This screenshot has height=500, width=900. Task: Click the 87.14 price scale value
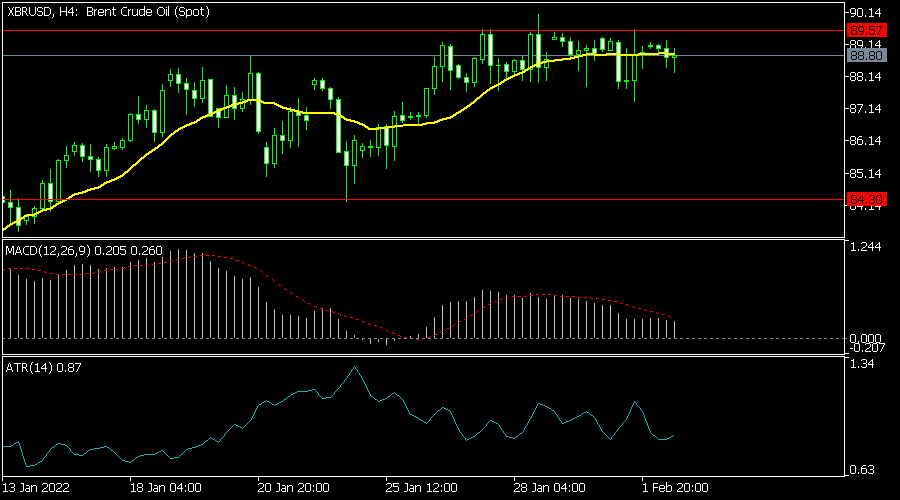(x=865, y=109)
